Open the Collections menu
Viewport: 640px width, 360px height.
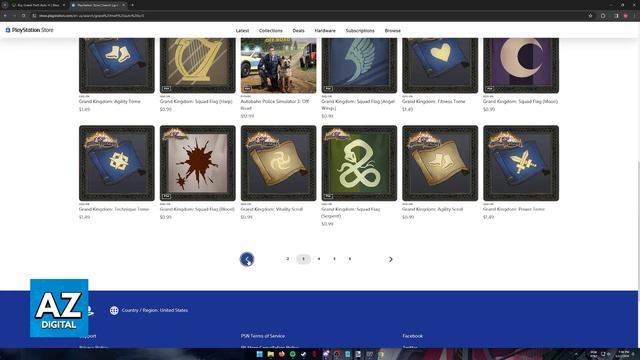(x=271, y=31)
